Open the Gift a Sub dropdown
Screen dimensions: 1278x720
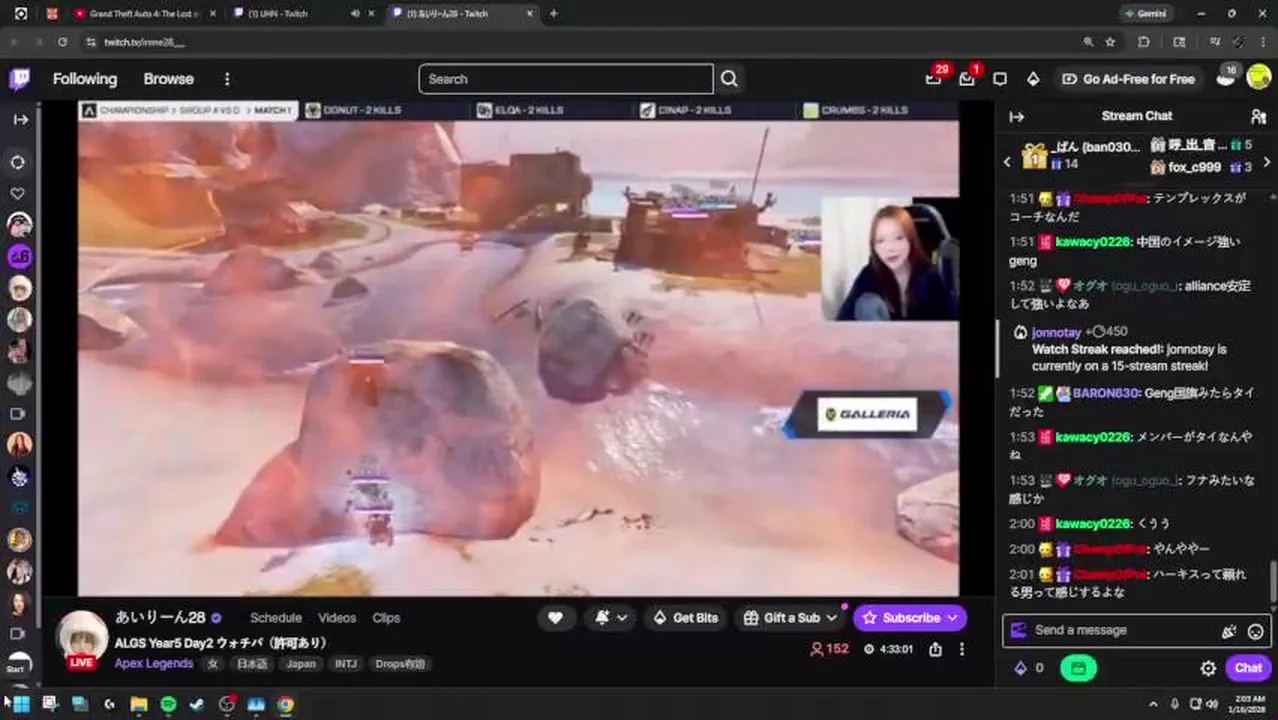click(791, 618)
